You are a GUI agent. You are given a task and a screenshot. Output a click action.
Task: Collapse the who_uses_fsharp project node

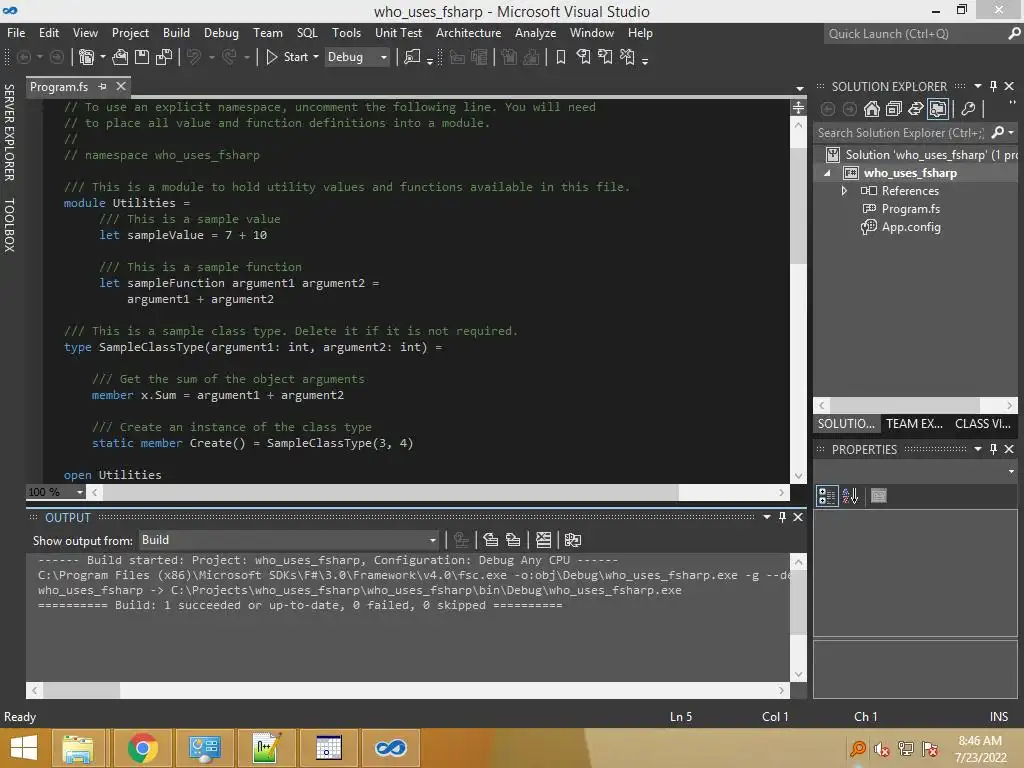(827, 173)
